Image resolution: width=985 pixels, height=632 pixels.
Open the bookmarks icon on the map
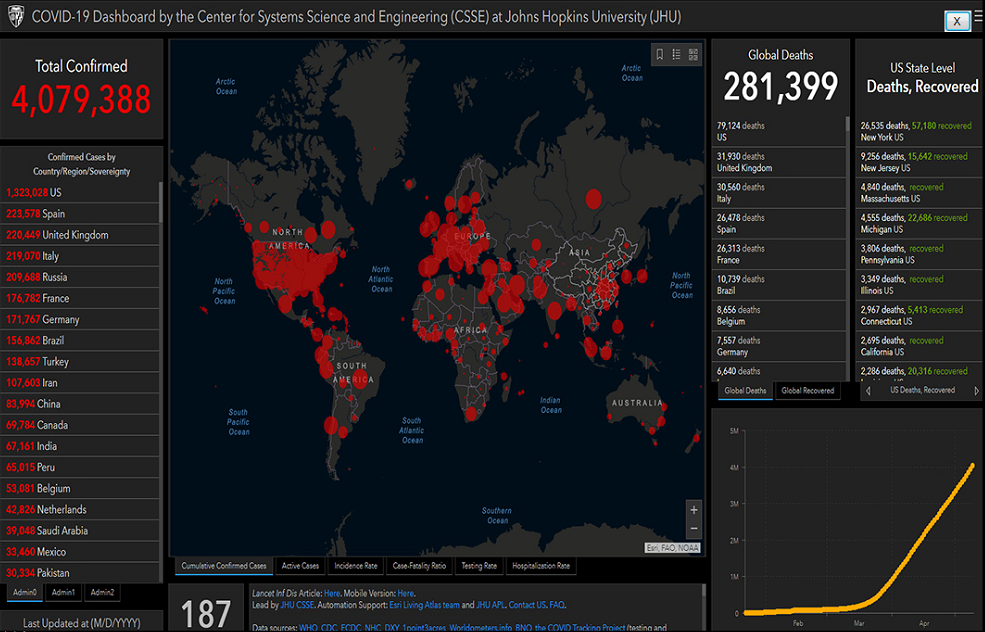click(660, 55)
